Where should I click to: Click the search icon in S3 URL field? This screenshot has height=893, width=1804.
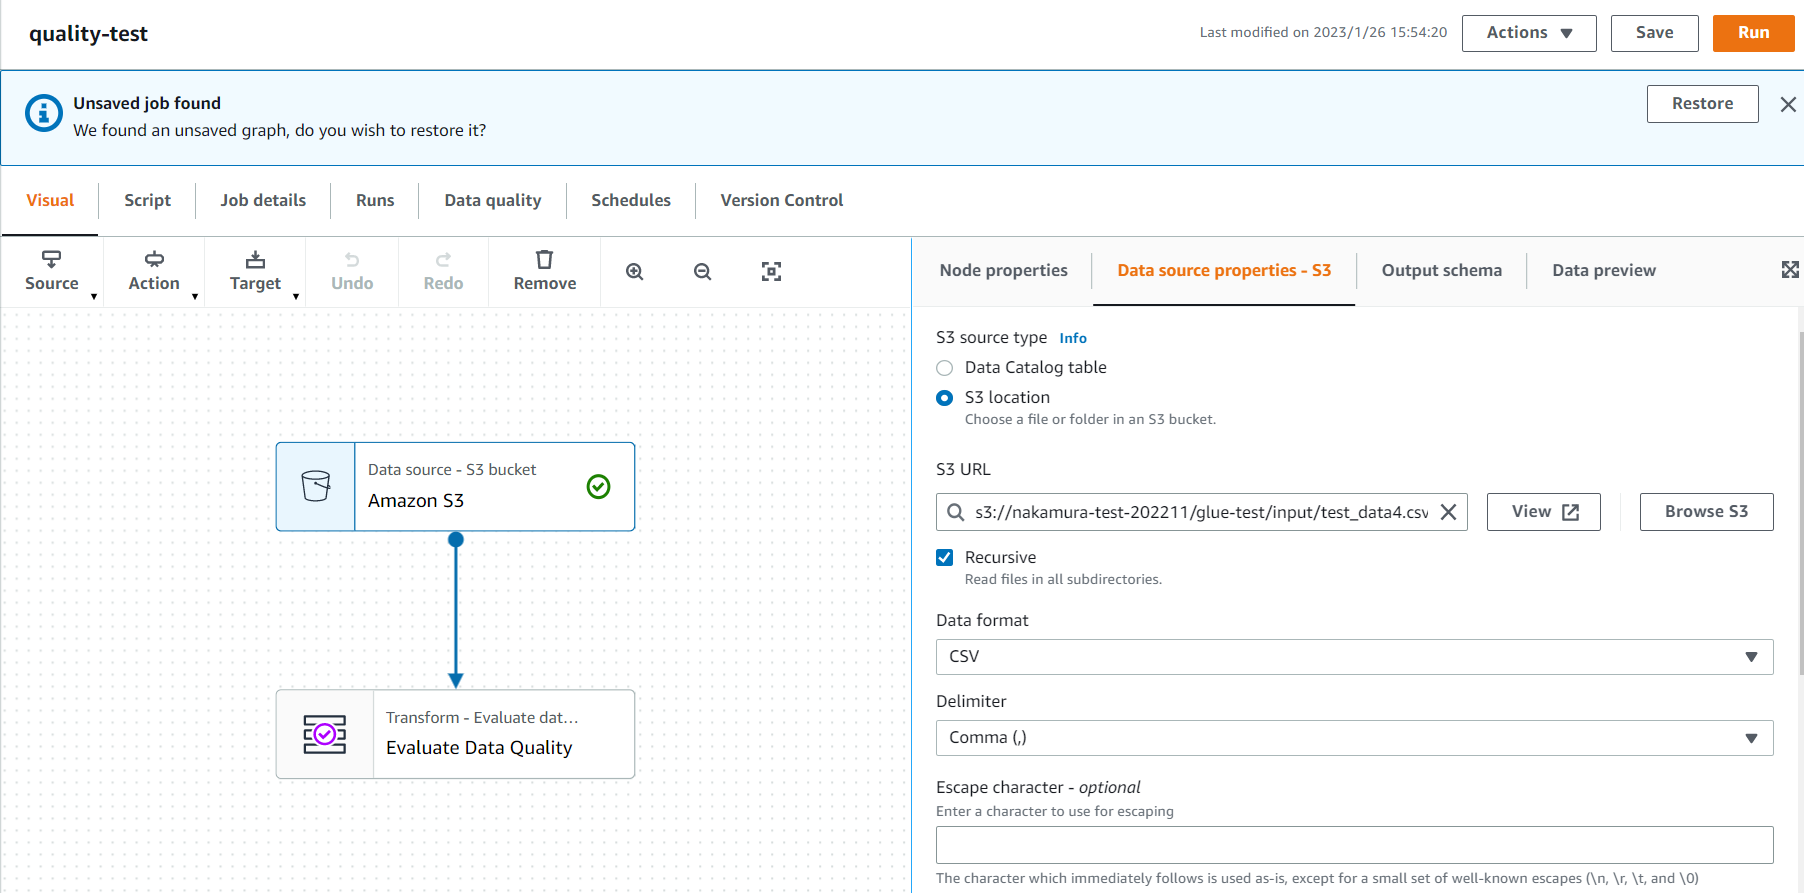click(956, 512)
